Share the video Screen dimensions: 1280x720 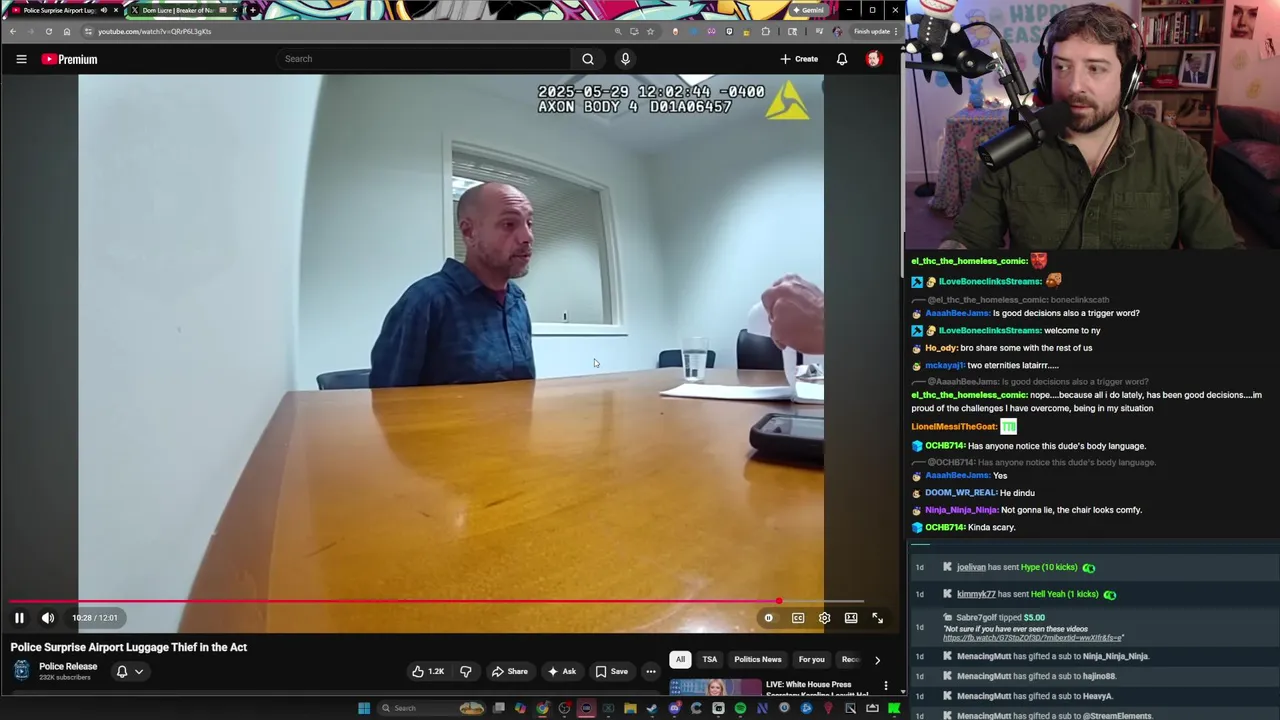509,671
